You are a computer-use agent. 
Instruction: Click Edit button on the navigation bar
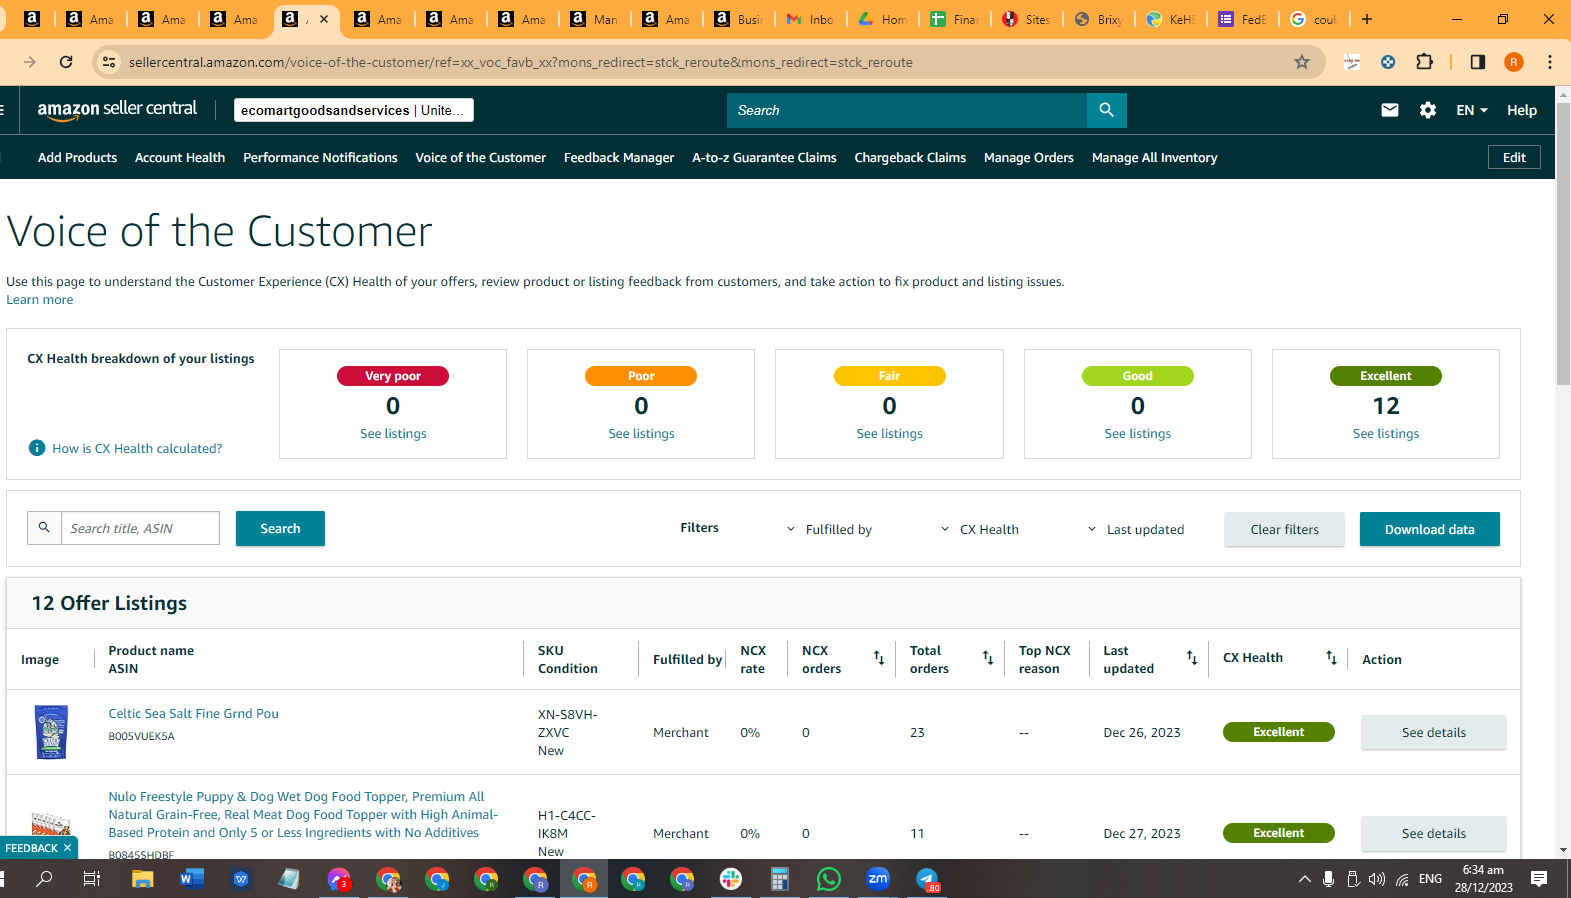[1514, 157]
